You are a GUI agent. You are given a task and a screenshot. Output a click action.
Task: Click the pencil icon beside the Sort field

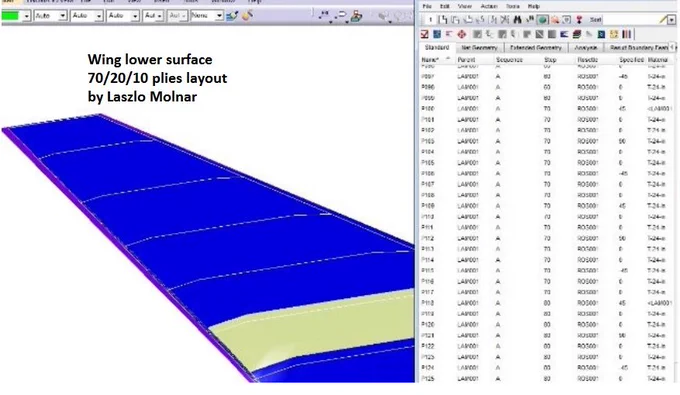click(x=664, y=19)
